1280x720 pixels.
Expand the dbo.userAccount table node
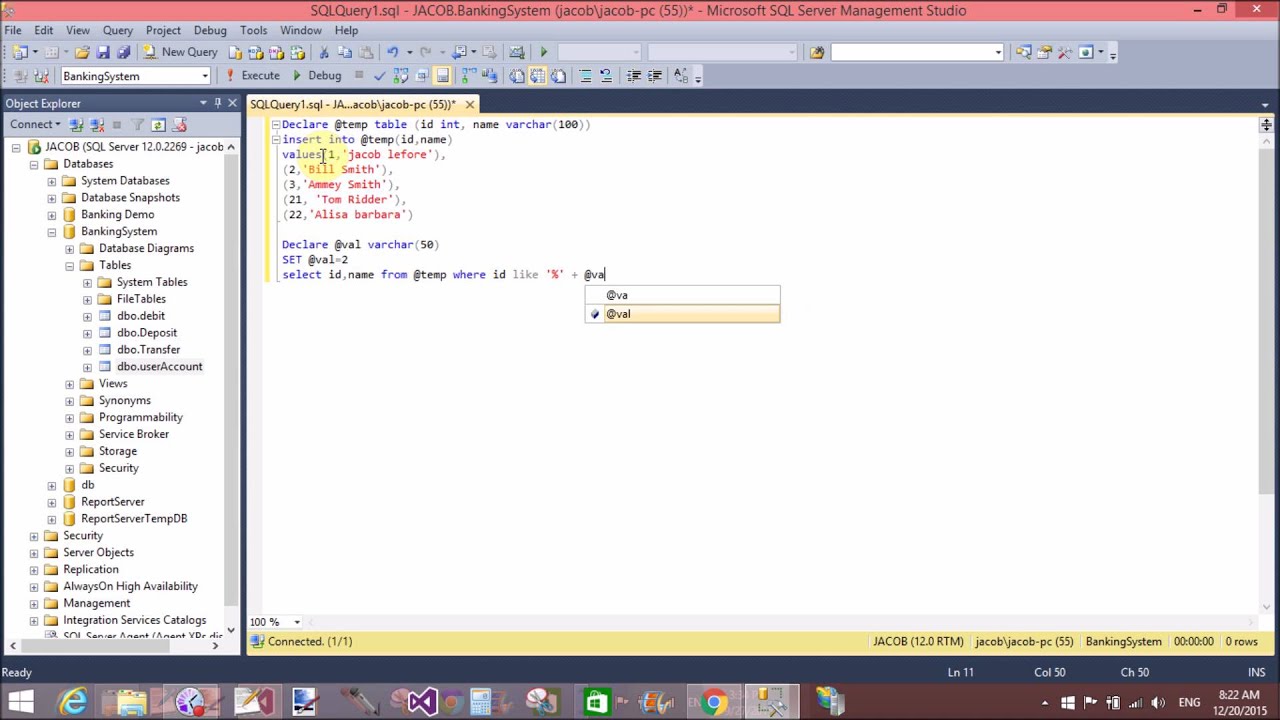click(x=88, y=367)
